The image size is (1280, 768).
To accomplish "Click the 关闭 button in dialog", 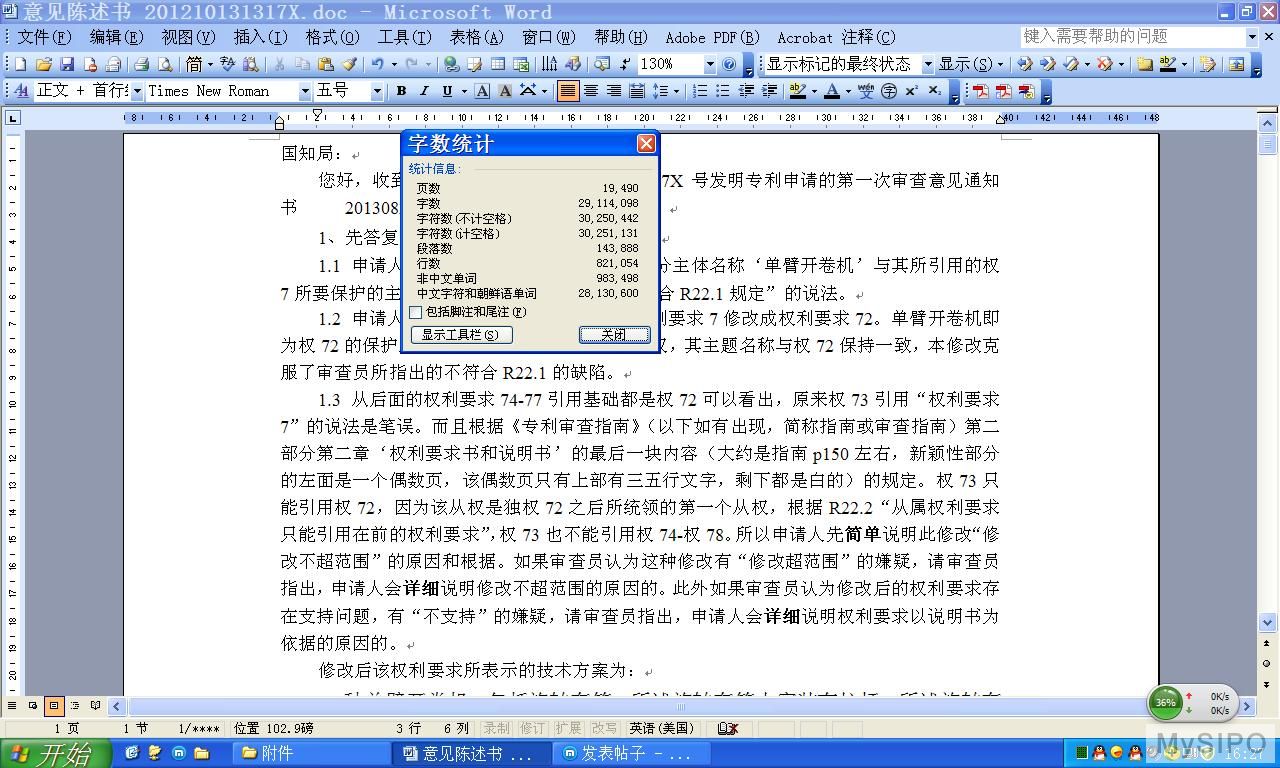I will [614, 334].
